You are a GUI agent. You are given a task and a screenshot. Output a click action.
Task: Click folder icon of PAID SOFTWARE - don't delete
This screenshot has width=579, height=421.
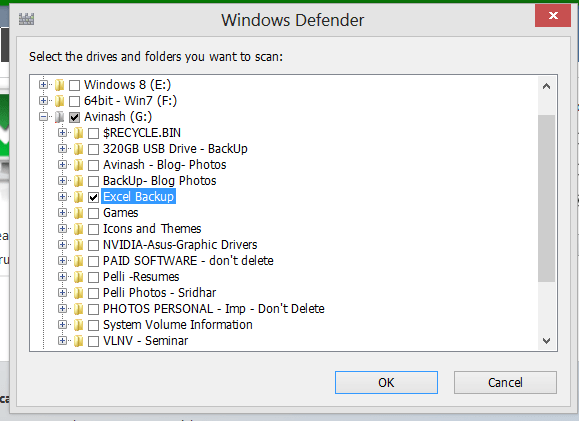(x=78, y=261)
